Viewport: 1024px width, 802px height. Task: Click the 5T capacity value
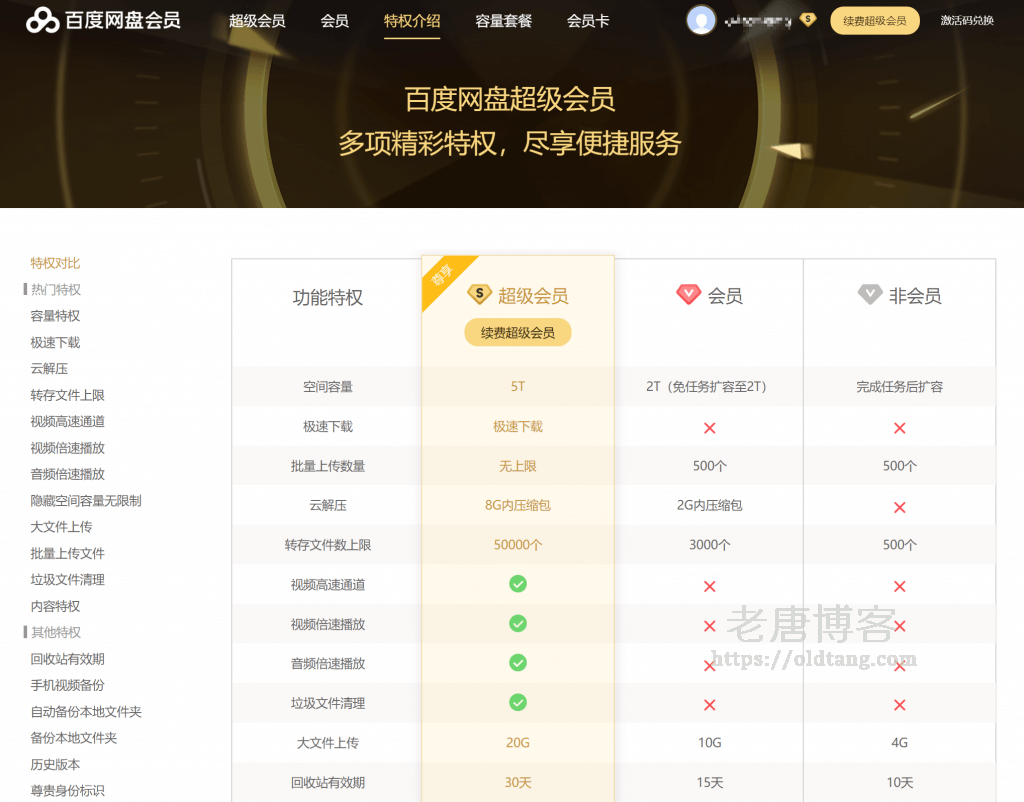click(x=518, y=387)
